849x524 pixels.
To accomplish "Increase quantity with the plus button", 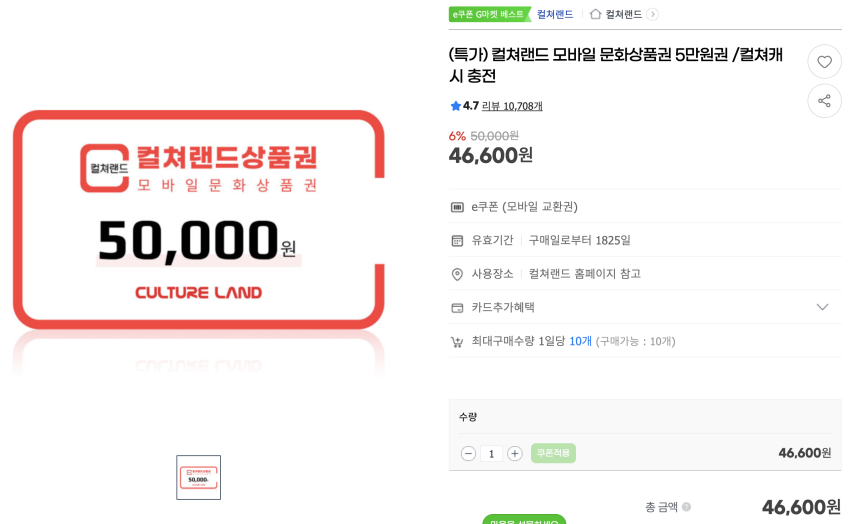I will [x=514, y=453].
